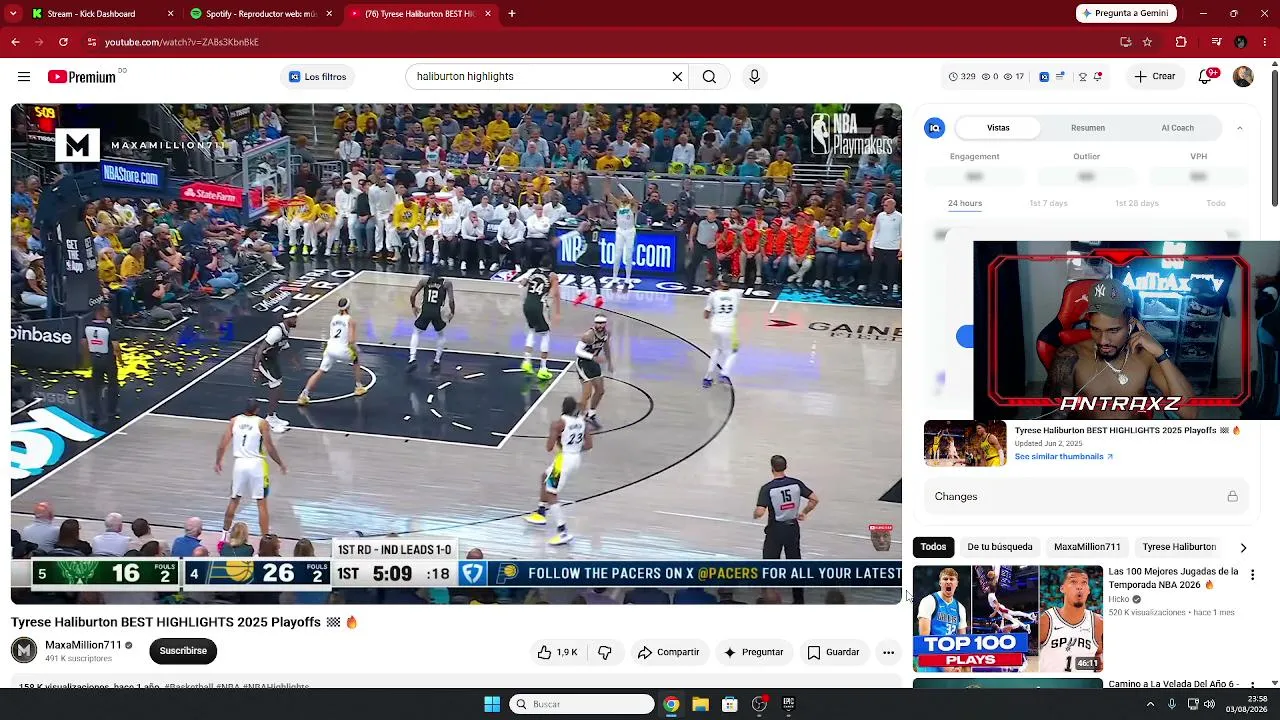
Task: Subscribe with the Suscribirse button
Action: (183, 651)
